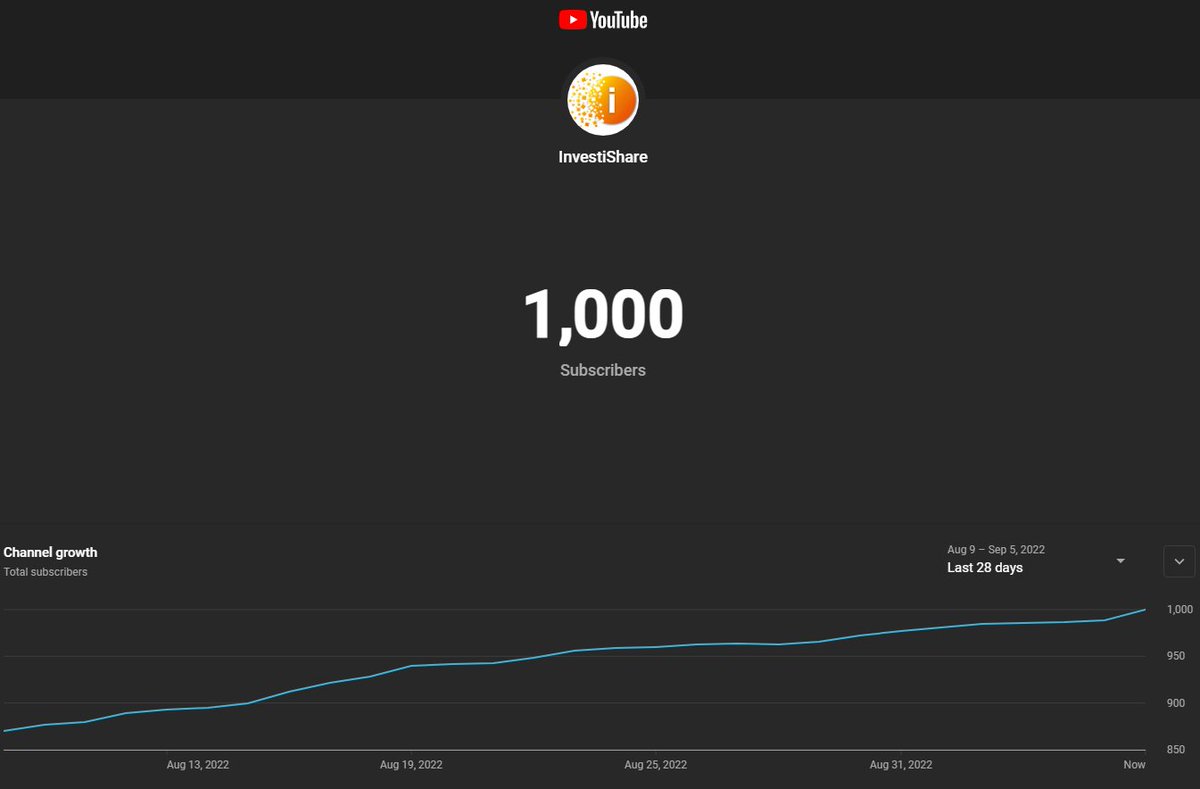Click the YouTube logo at top
This screenshot has width=1200, height=789.
click(603, 20)
